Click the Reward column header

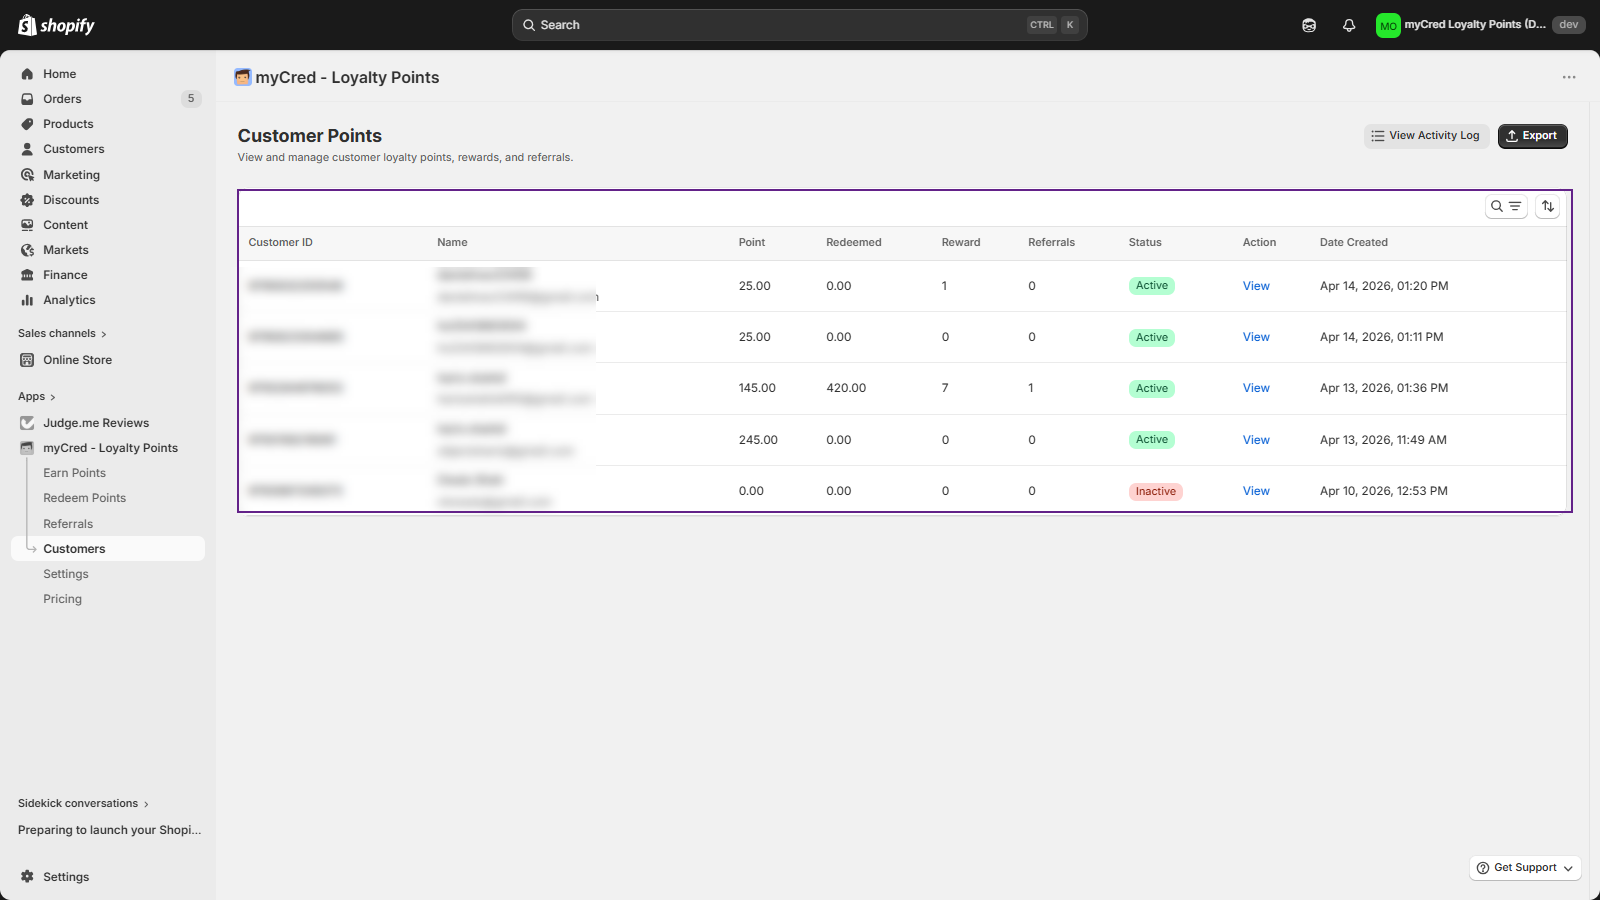(x=961, y=243)
